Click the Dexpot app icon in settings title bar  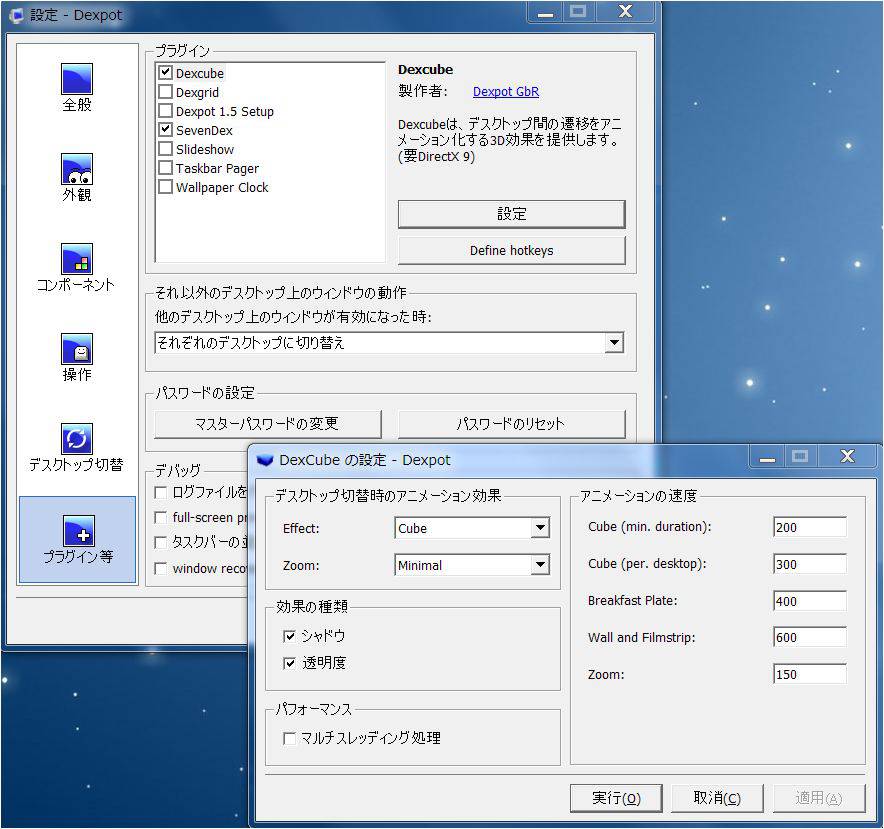[x=17, y=15]
